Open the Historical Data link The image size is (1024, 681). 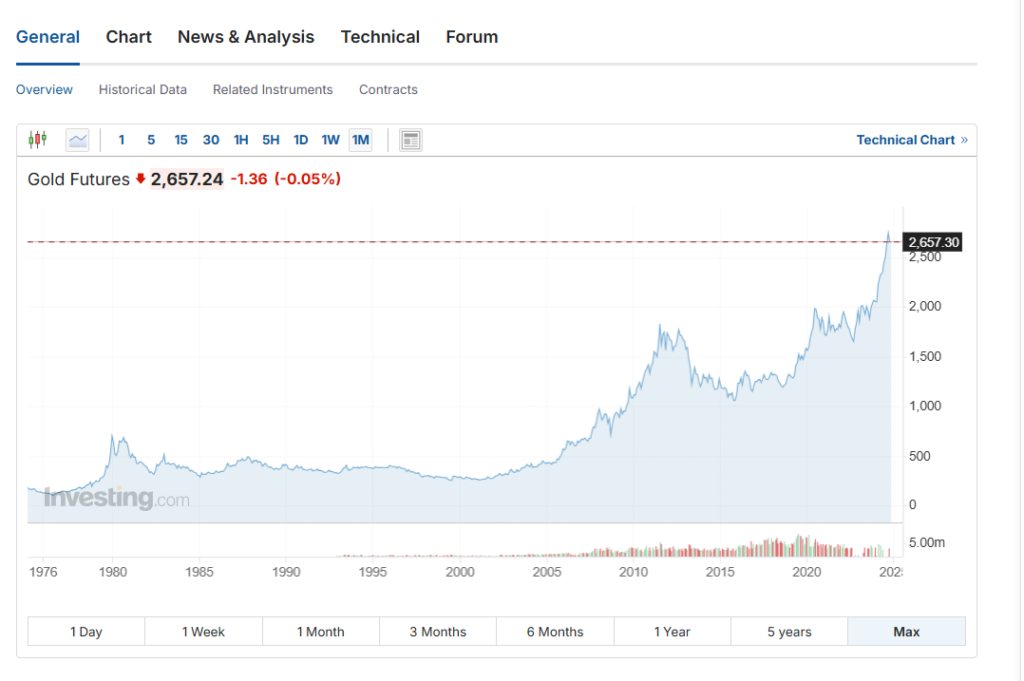[143, 89]
